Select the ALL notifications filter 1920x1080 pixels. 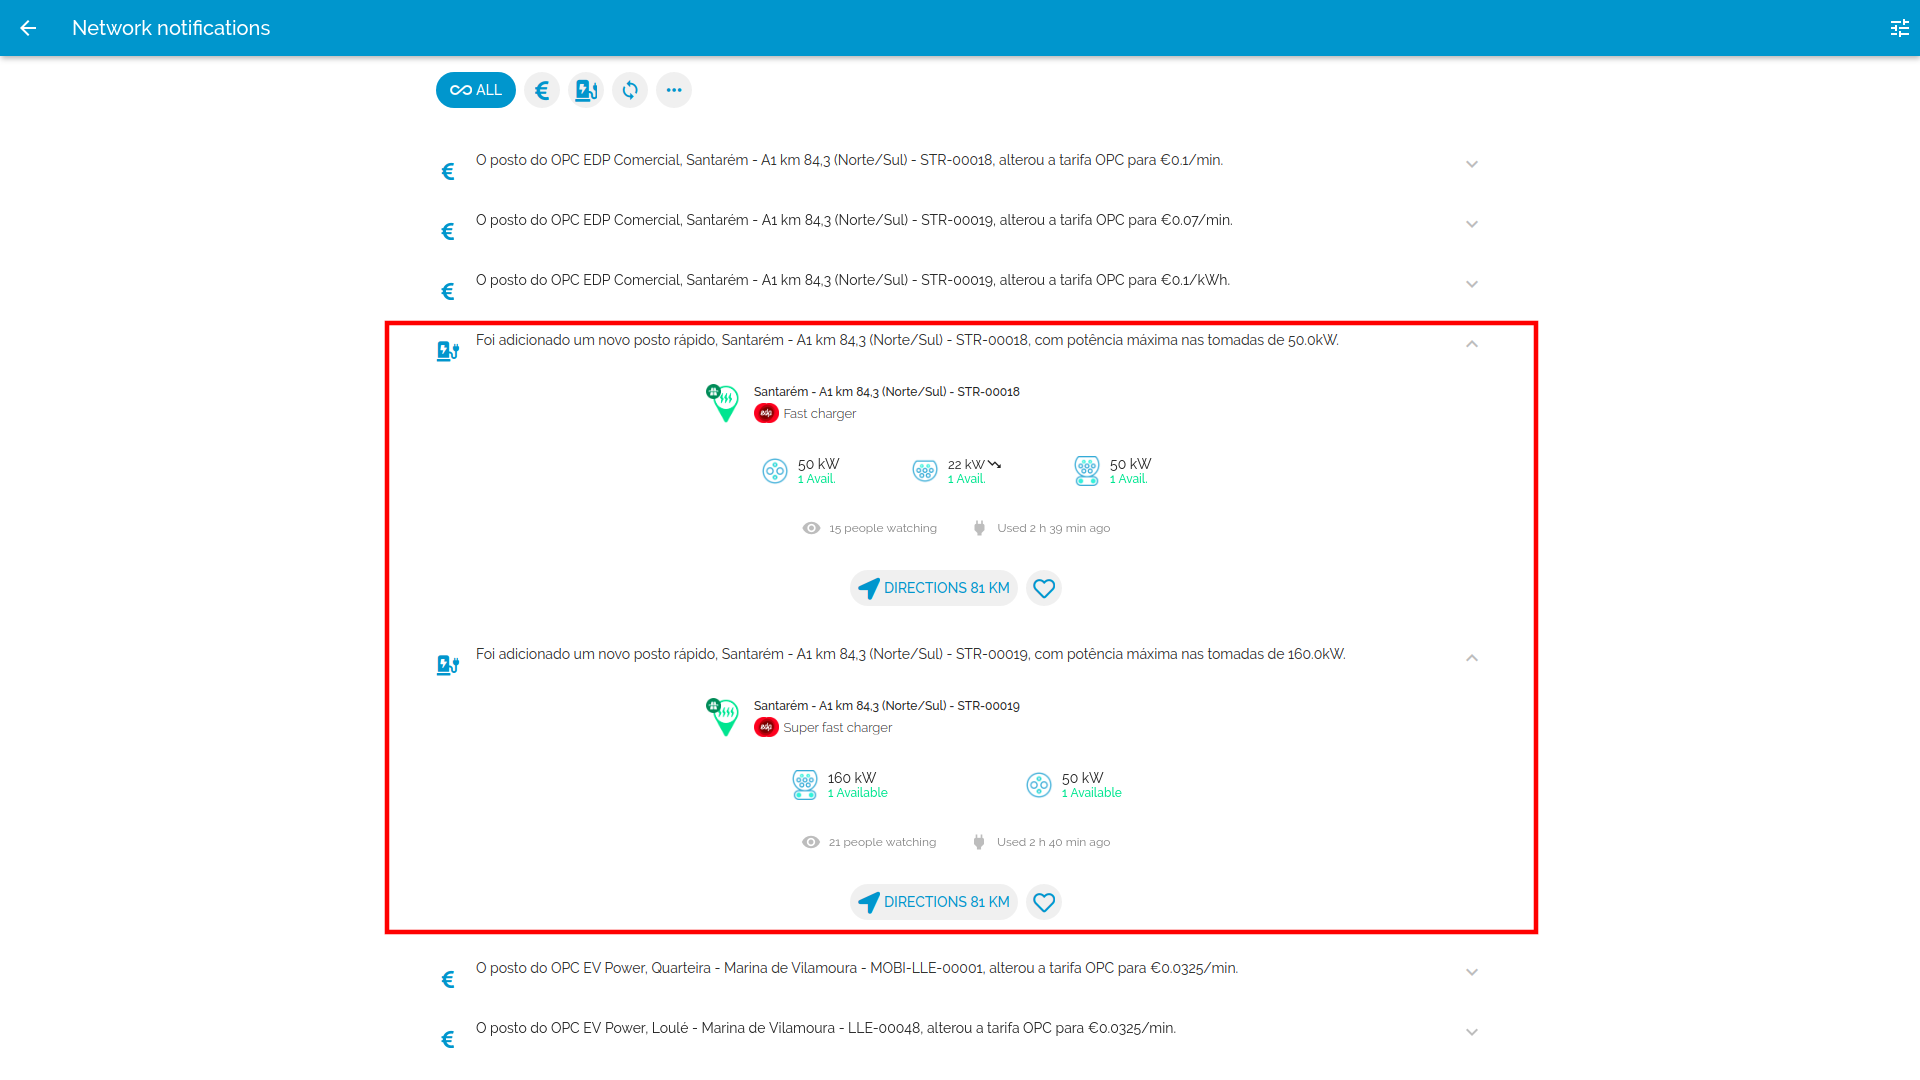click(x=476, y=90)
